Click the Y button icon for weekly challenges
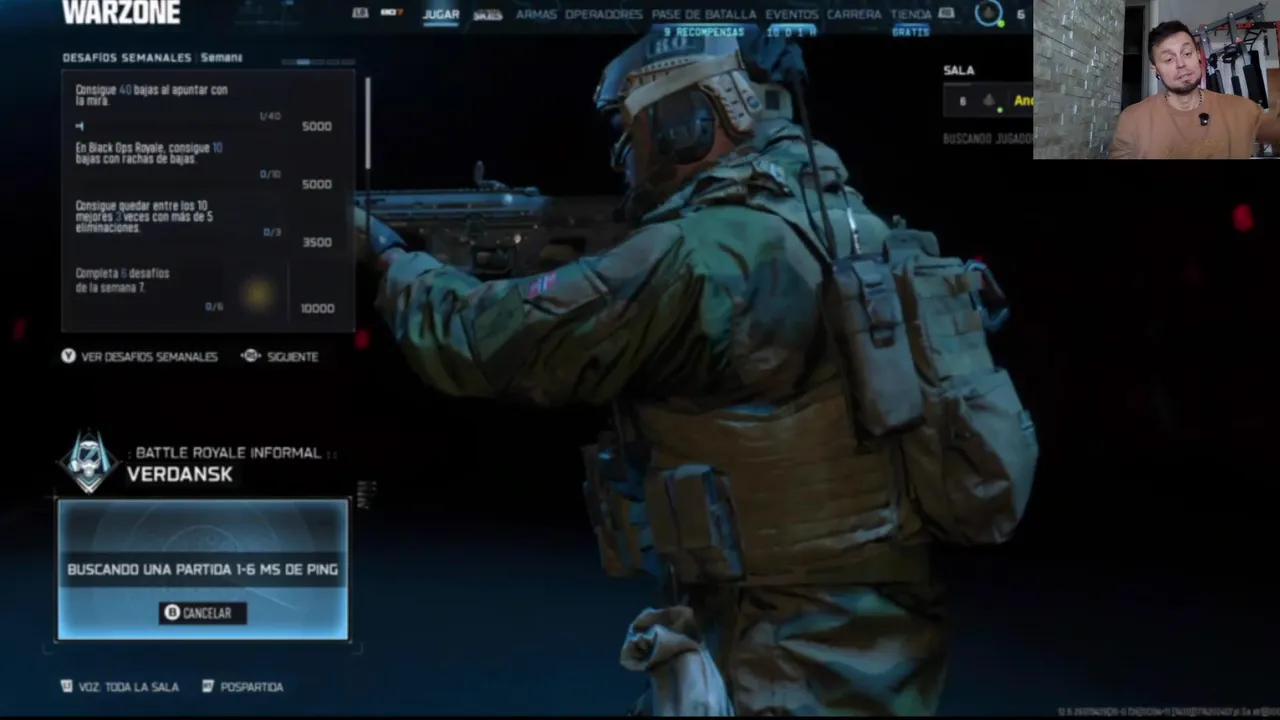 click(x=68, y=356)
